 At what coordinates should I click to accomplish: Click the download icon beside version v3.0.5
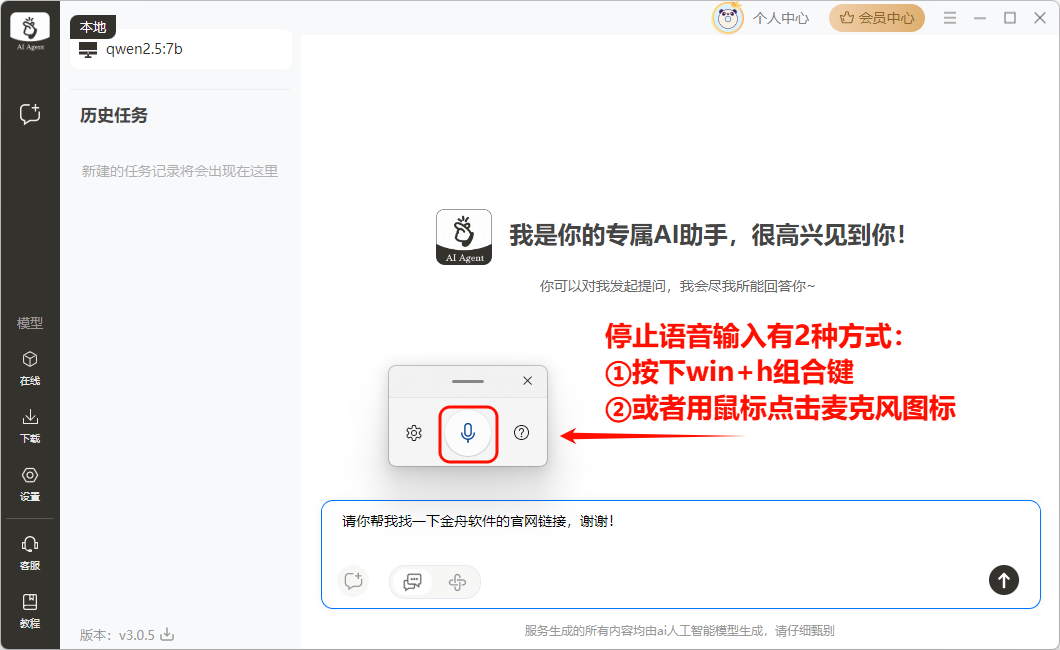pyautogui.click(x=168, y=634)
